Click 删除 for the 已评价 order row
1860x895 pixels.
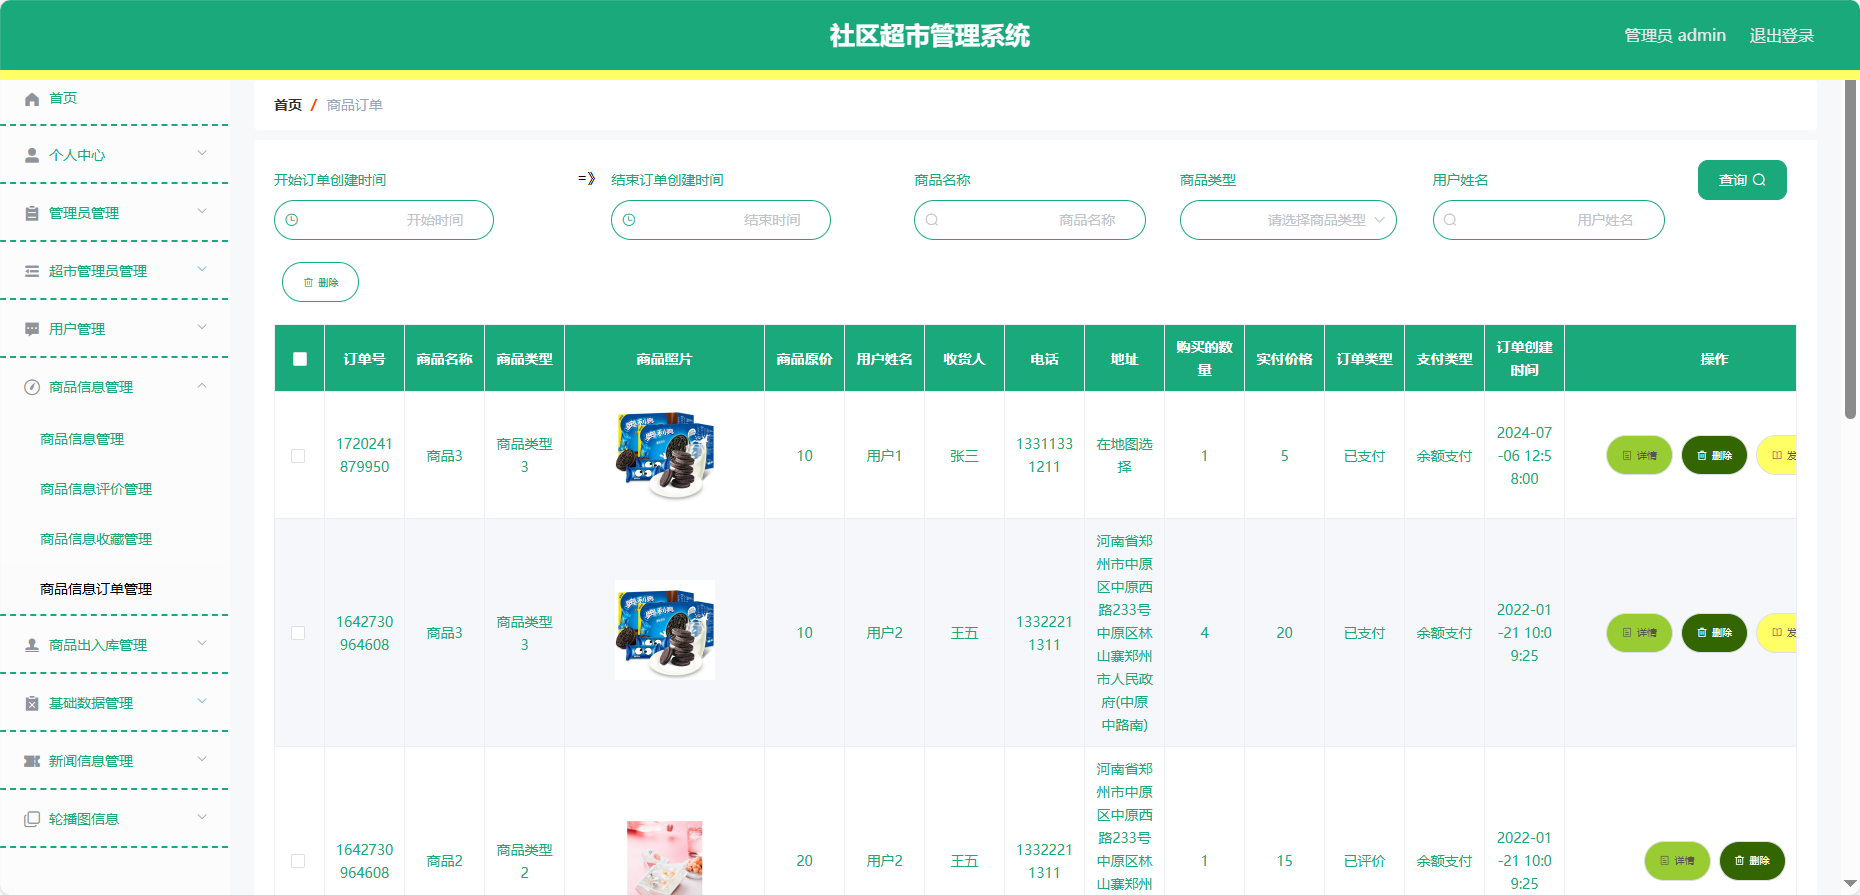point(1752,861)
